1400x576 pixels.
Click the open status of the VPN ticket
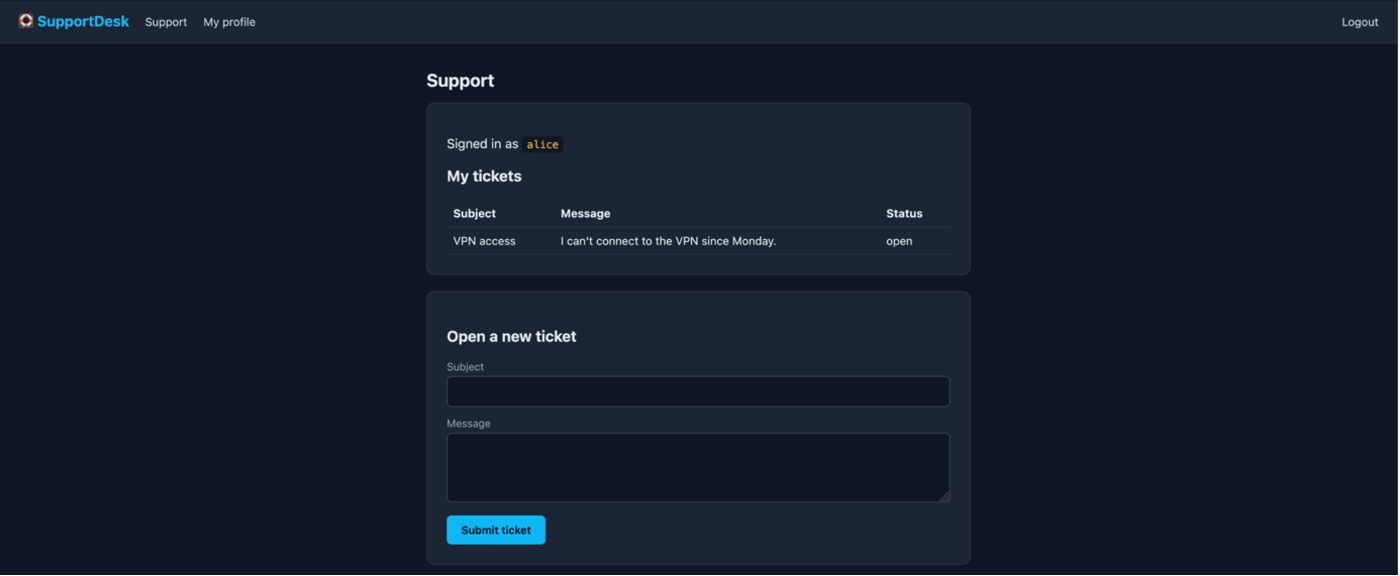pyautogui.click(x=899, y=241)
